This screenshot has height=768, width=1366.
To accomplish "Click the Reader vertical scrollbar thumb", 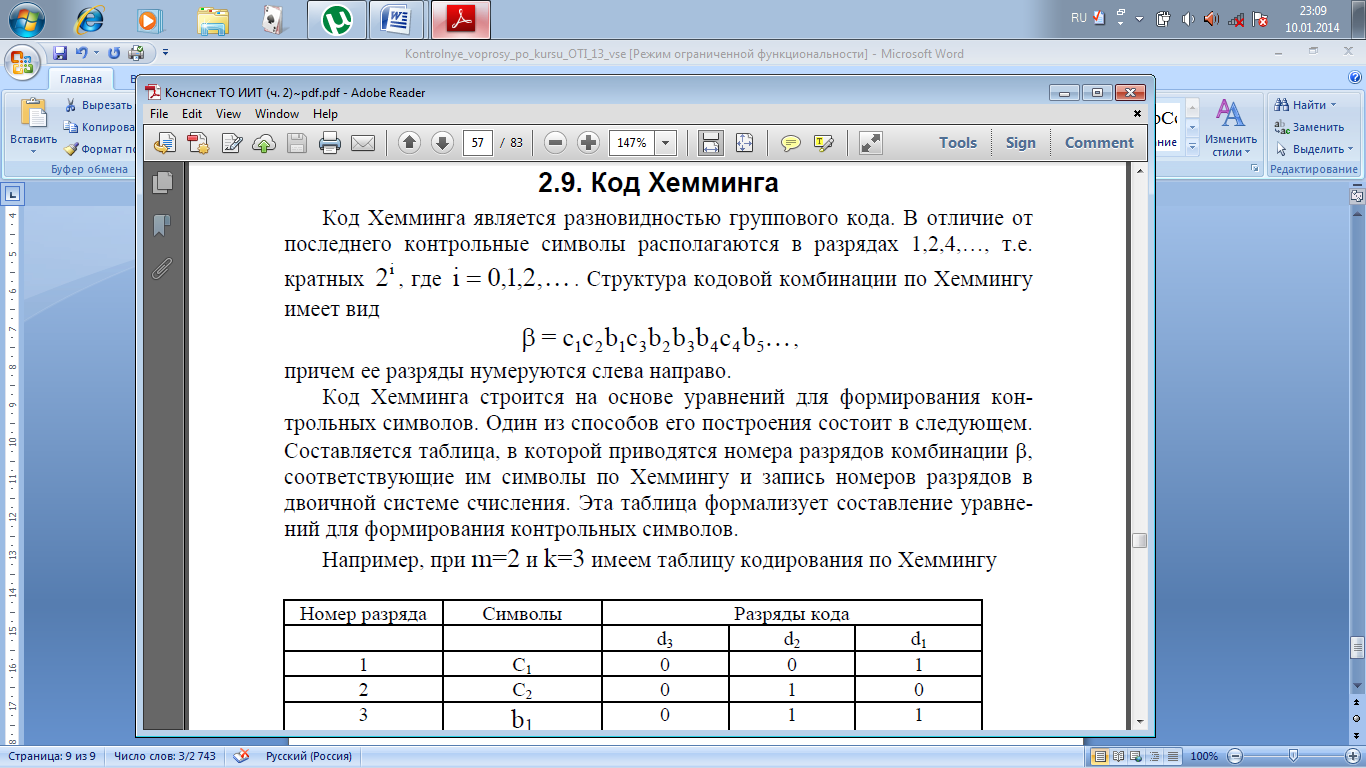I will pos(1139,541).
